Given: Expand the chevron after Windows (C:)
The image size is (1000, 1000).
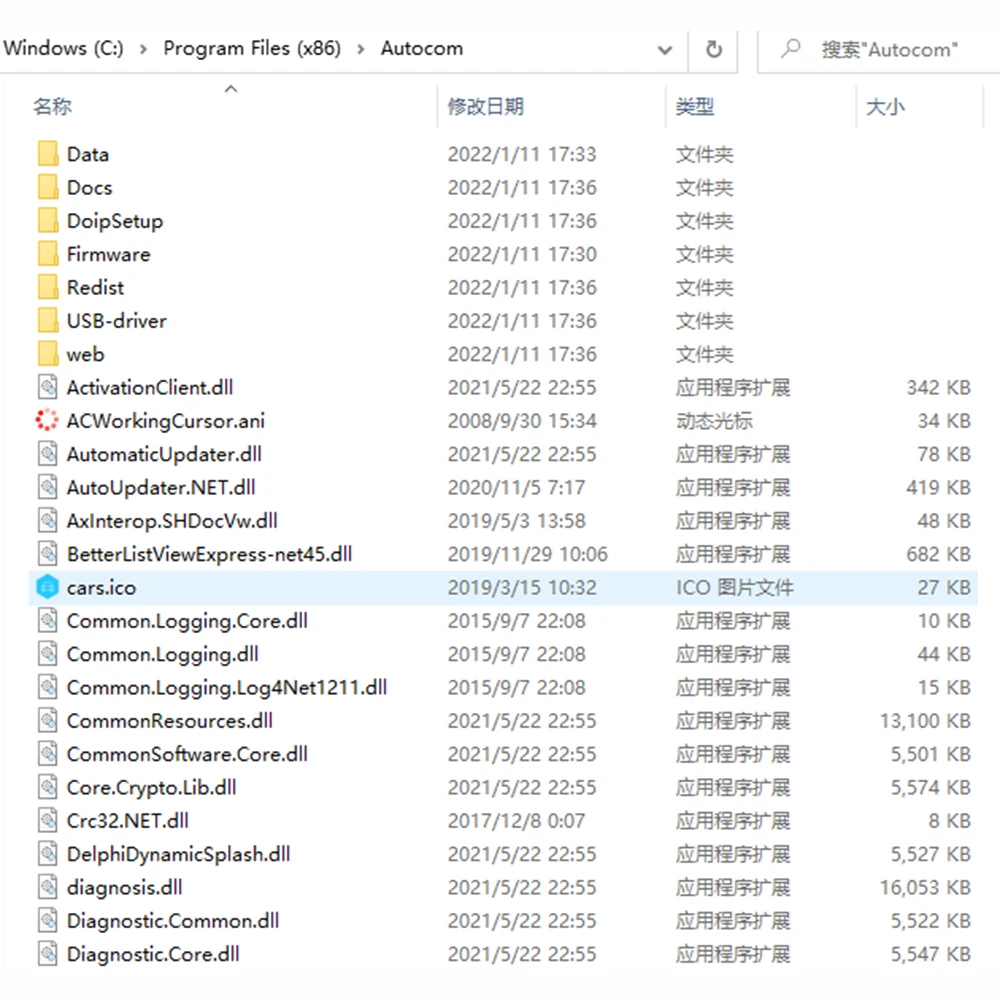Looking at the screenshot, I should pyautogui.click(x=143, y=49).
